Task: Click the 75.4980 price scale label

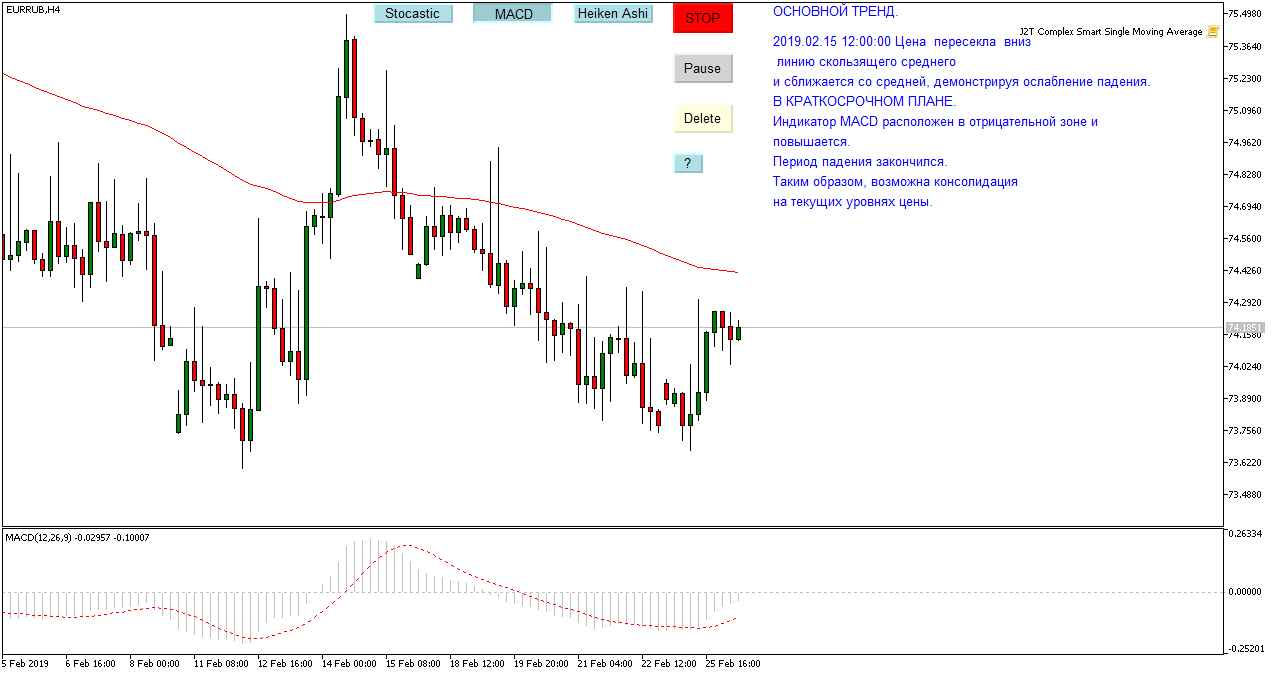Action: tap(1246, 14)
